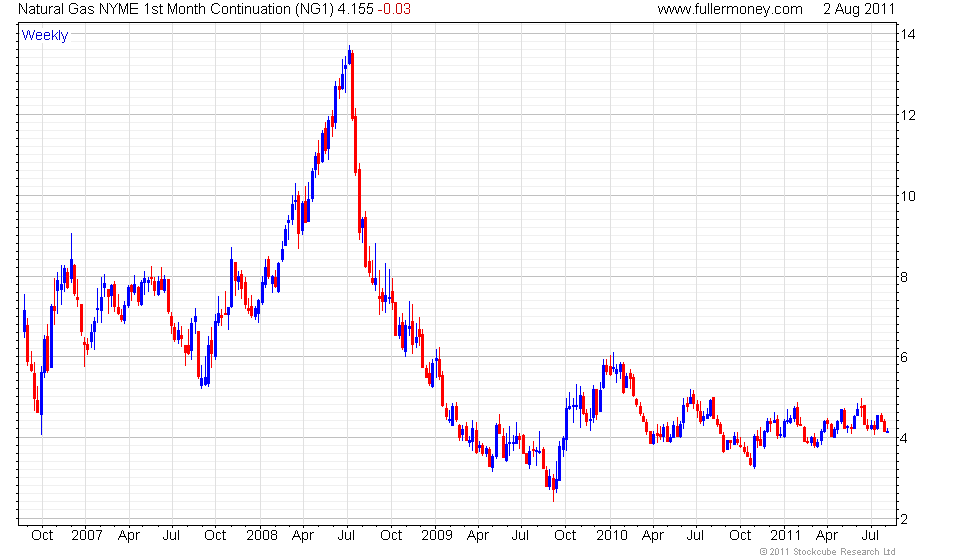This screenshot has width=980, height=560.
Task: Click the final Jul label after 2011
Action: 870,536
